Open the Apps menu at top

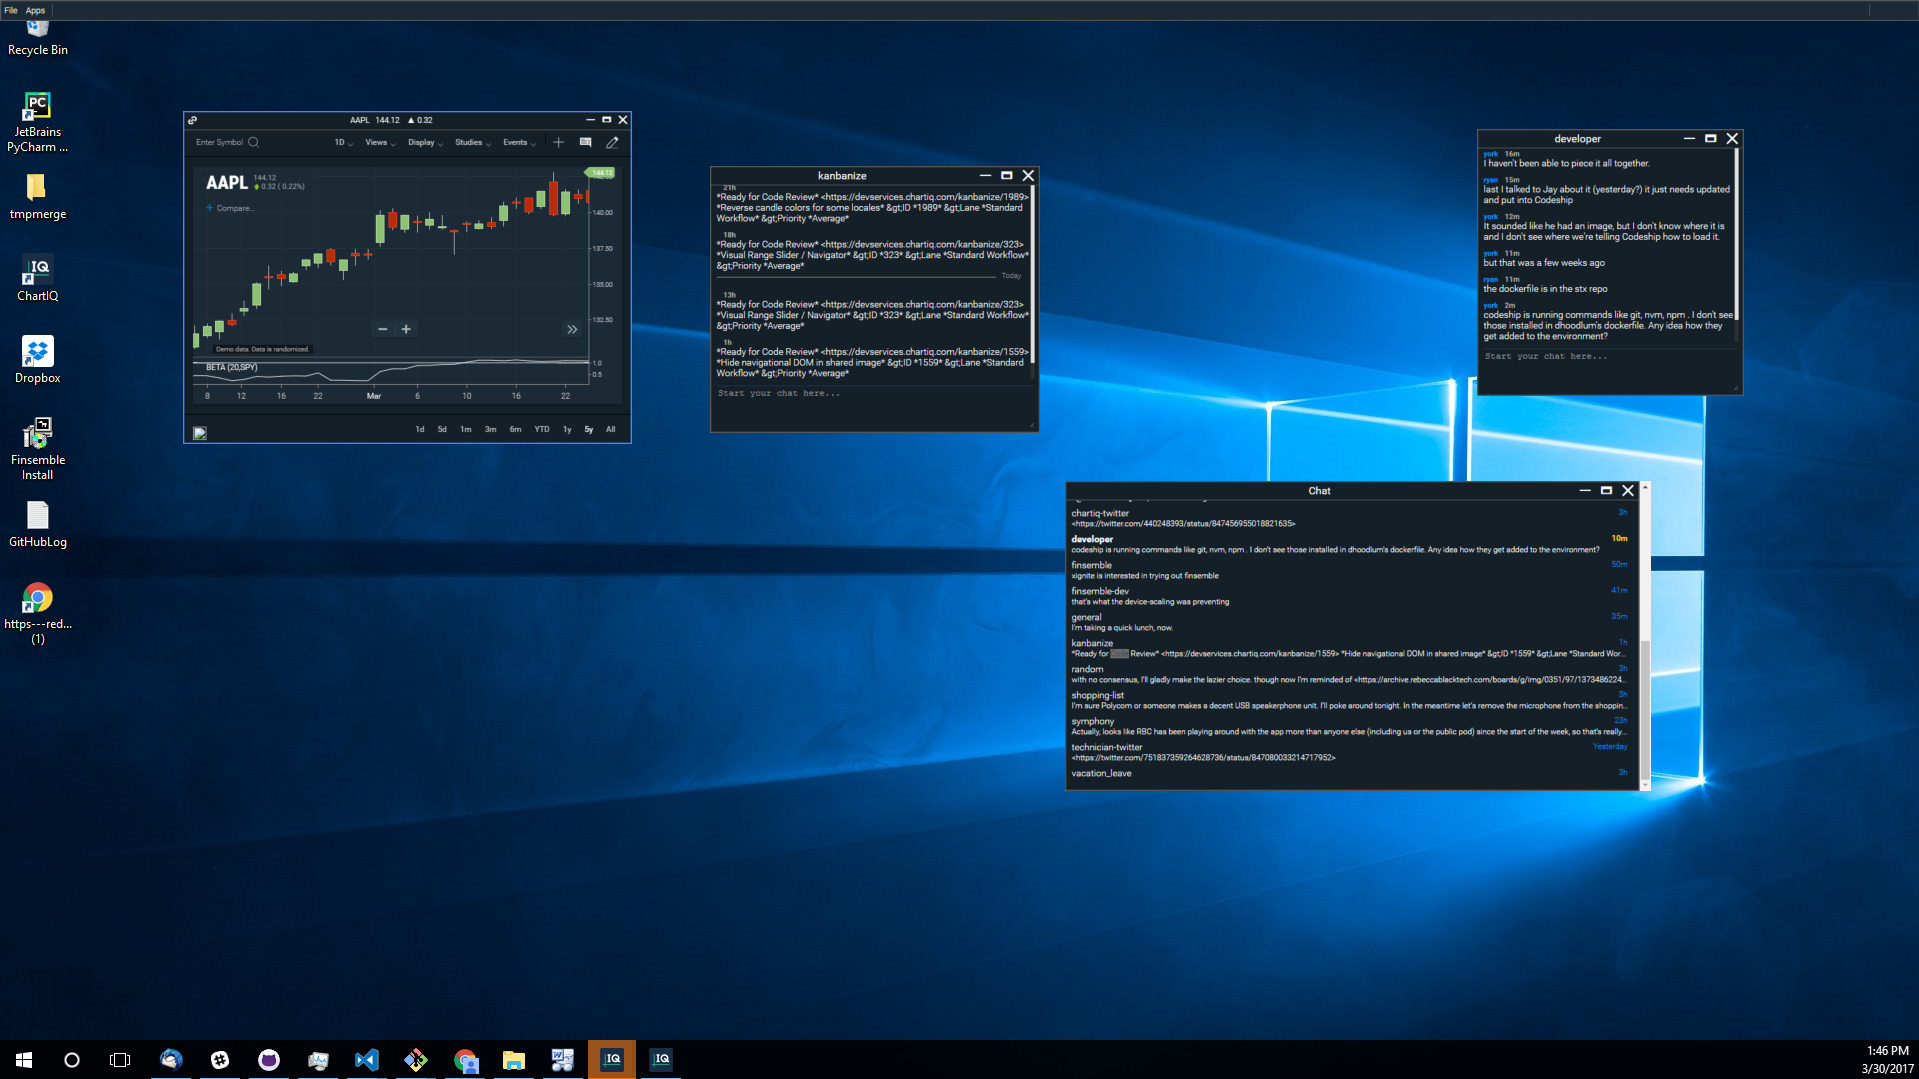coord(36,10)
